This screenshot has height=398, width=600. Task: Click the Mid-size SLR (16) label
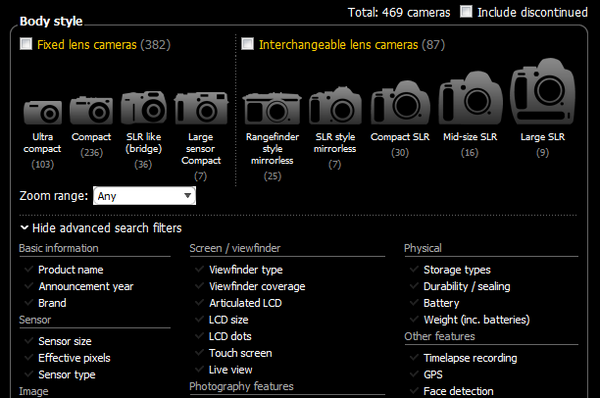470,145
